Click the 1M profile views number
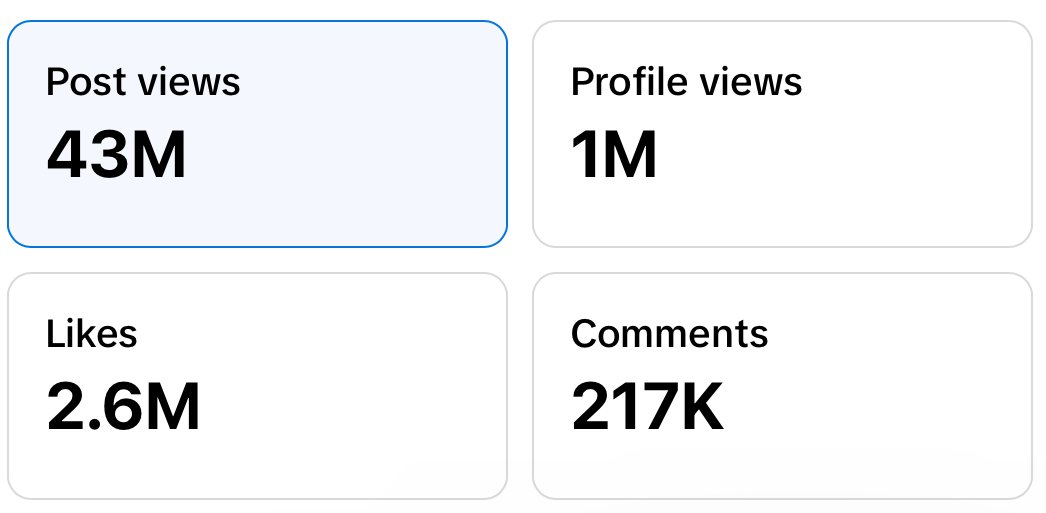The height and width of the screenshot is (513, 1046). coord(614,155)
